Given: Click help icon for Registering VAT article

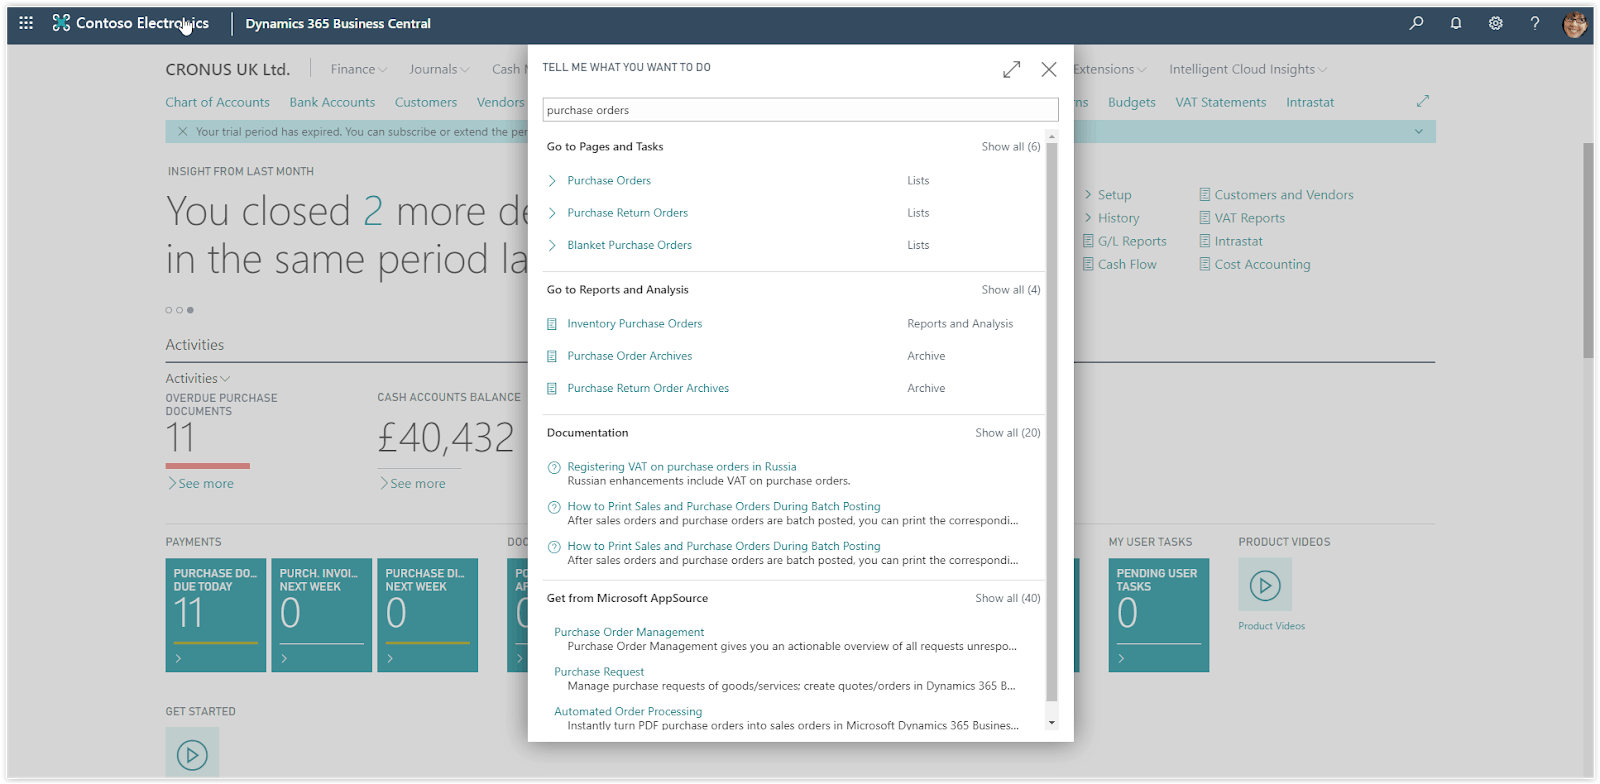Looking at the screenshot, I should [554, 468].
